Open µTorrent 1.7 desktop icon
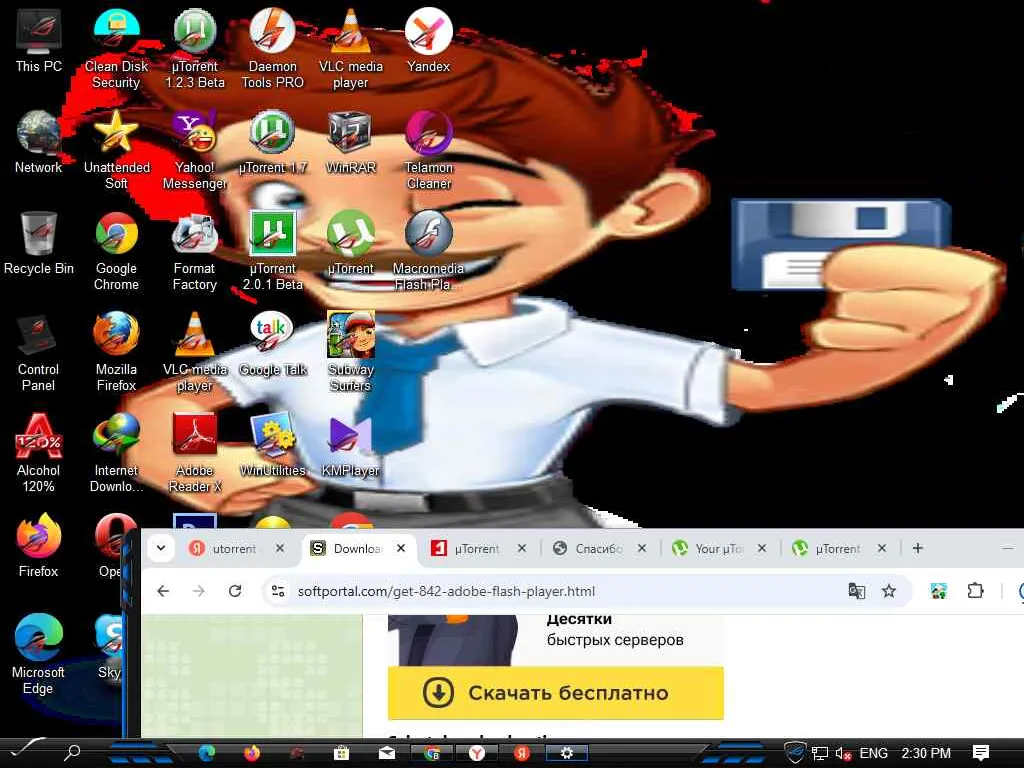Viewport: 1024px width, 768px height. pyautogui.click(x=272, y=142)
